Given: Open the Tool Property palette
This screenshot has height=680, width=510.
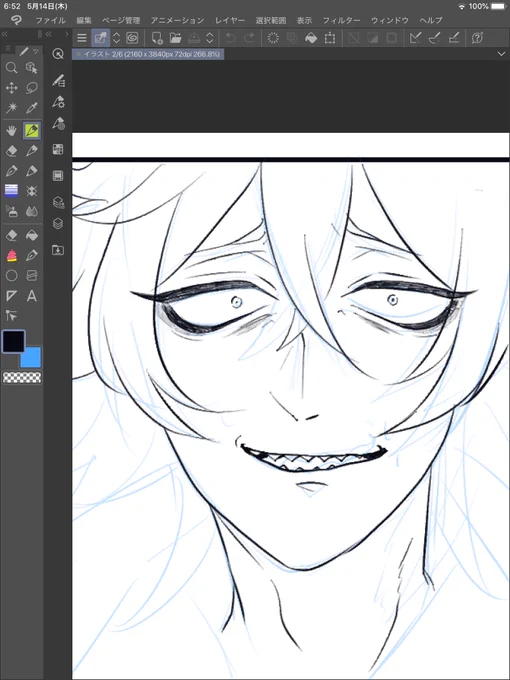Looking at the screenshot, I should 58,102.
